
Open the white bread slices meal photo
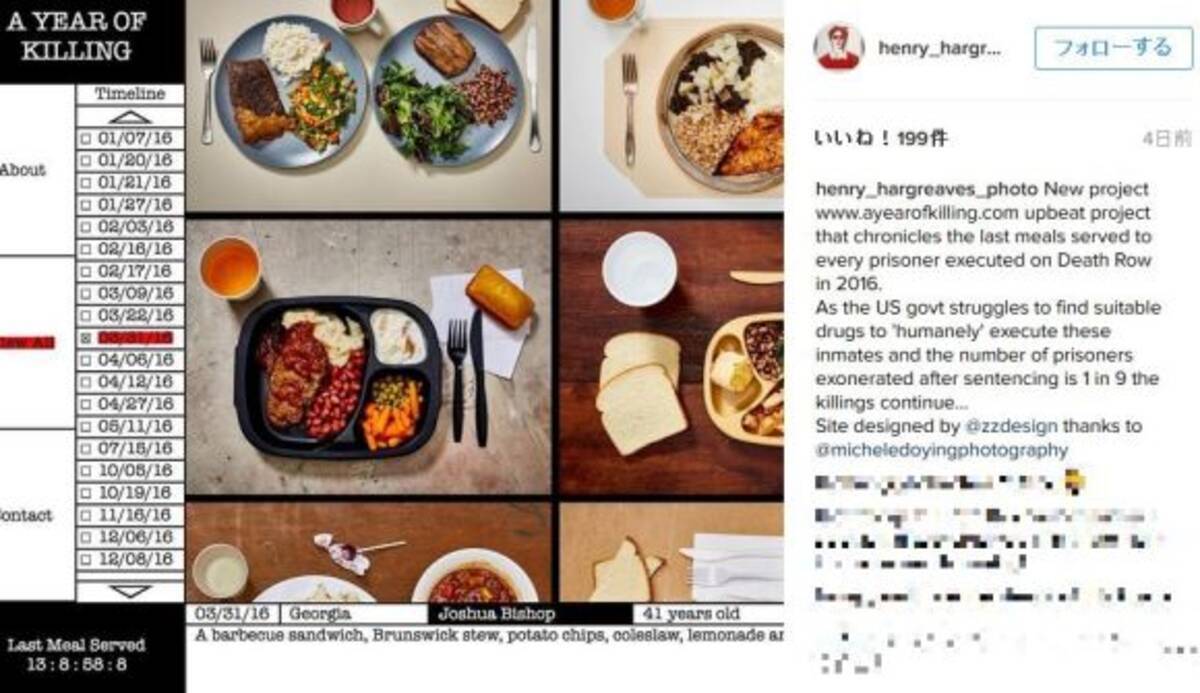point(672,357)
